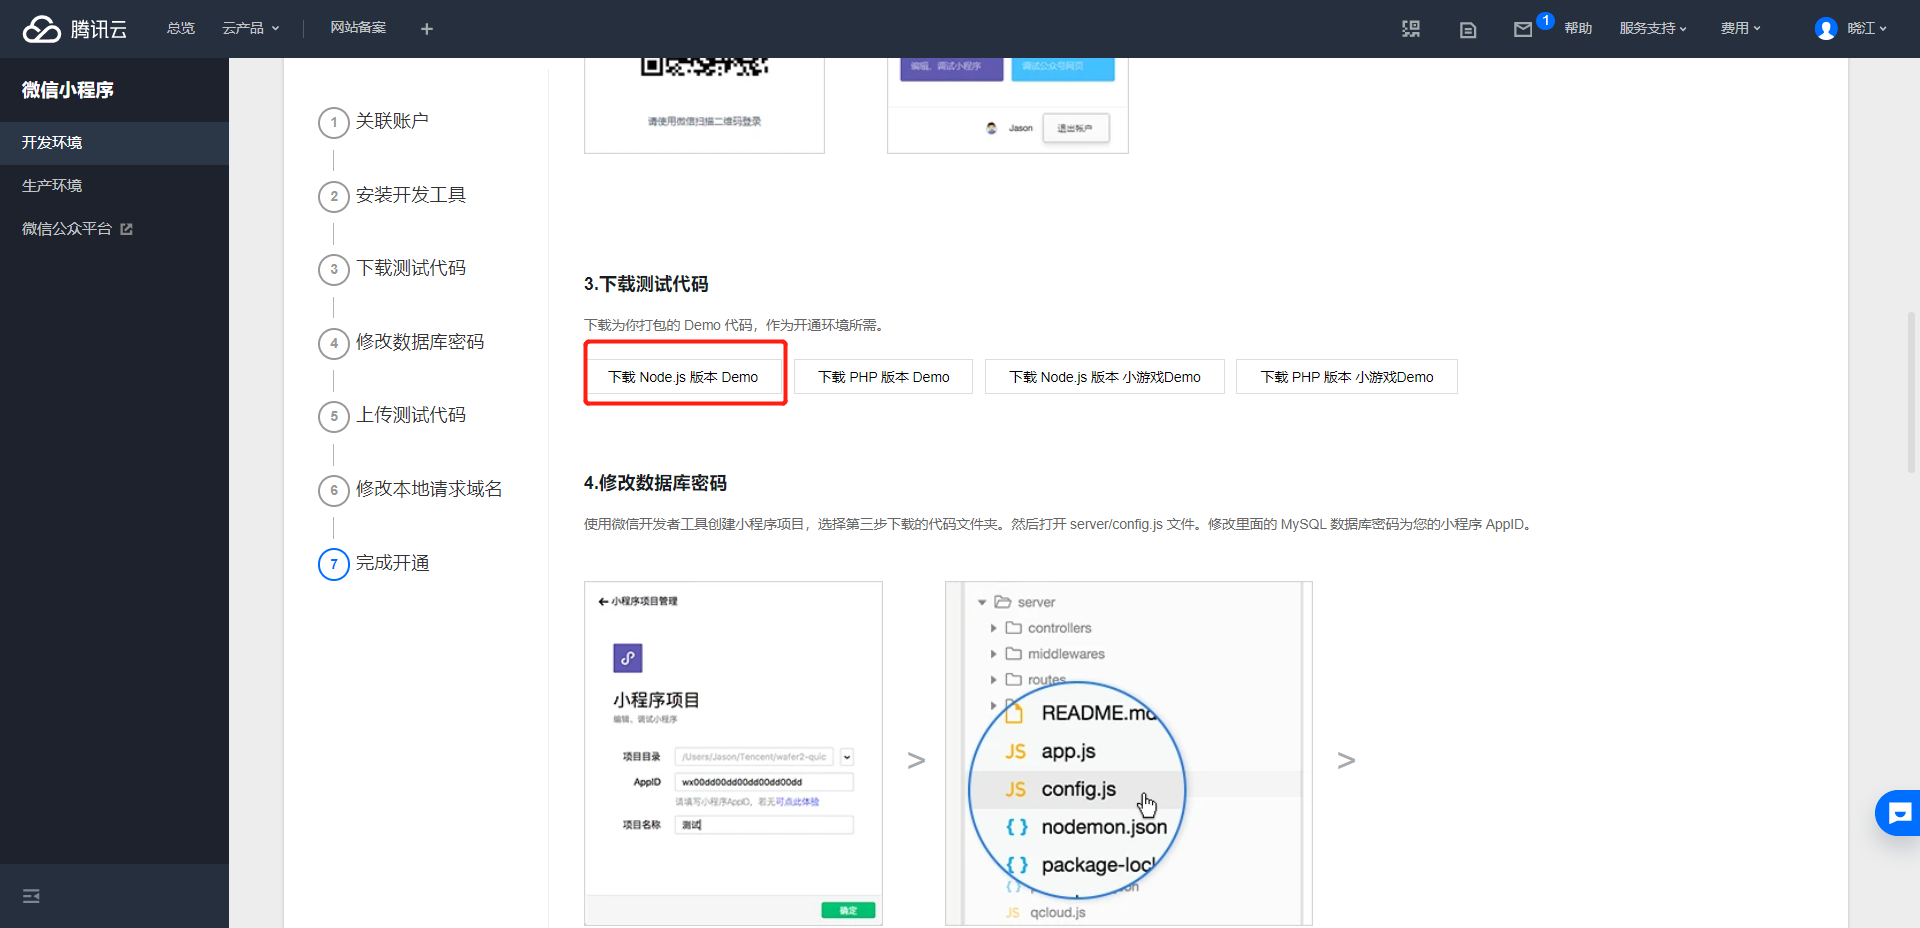The height and width of the screenshot is (928, 1920).
Task: Download the Node.js 小游戏Demo
Action: [x=1104, y=377]
